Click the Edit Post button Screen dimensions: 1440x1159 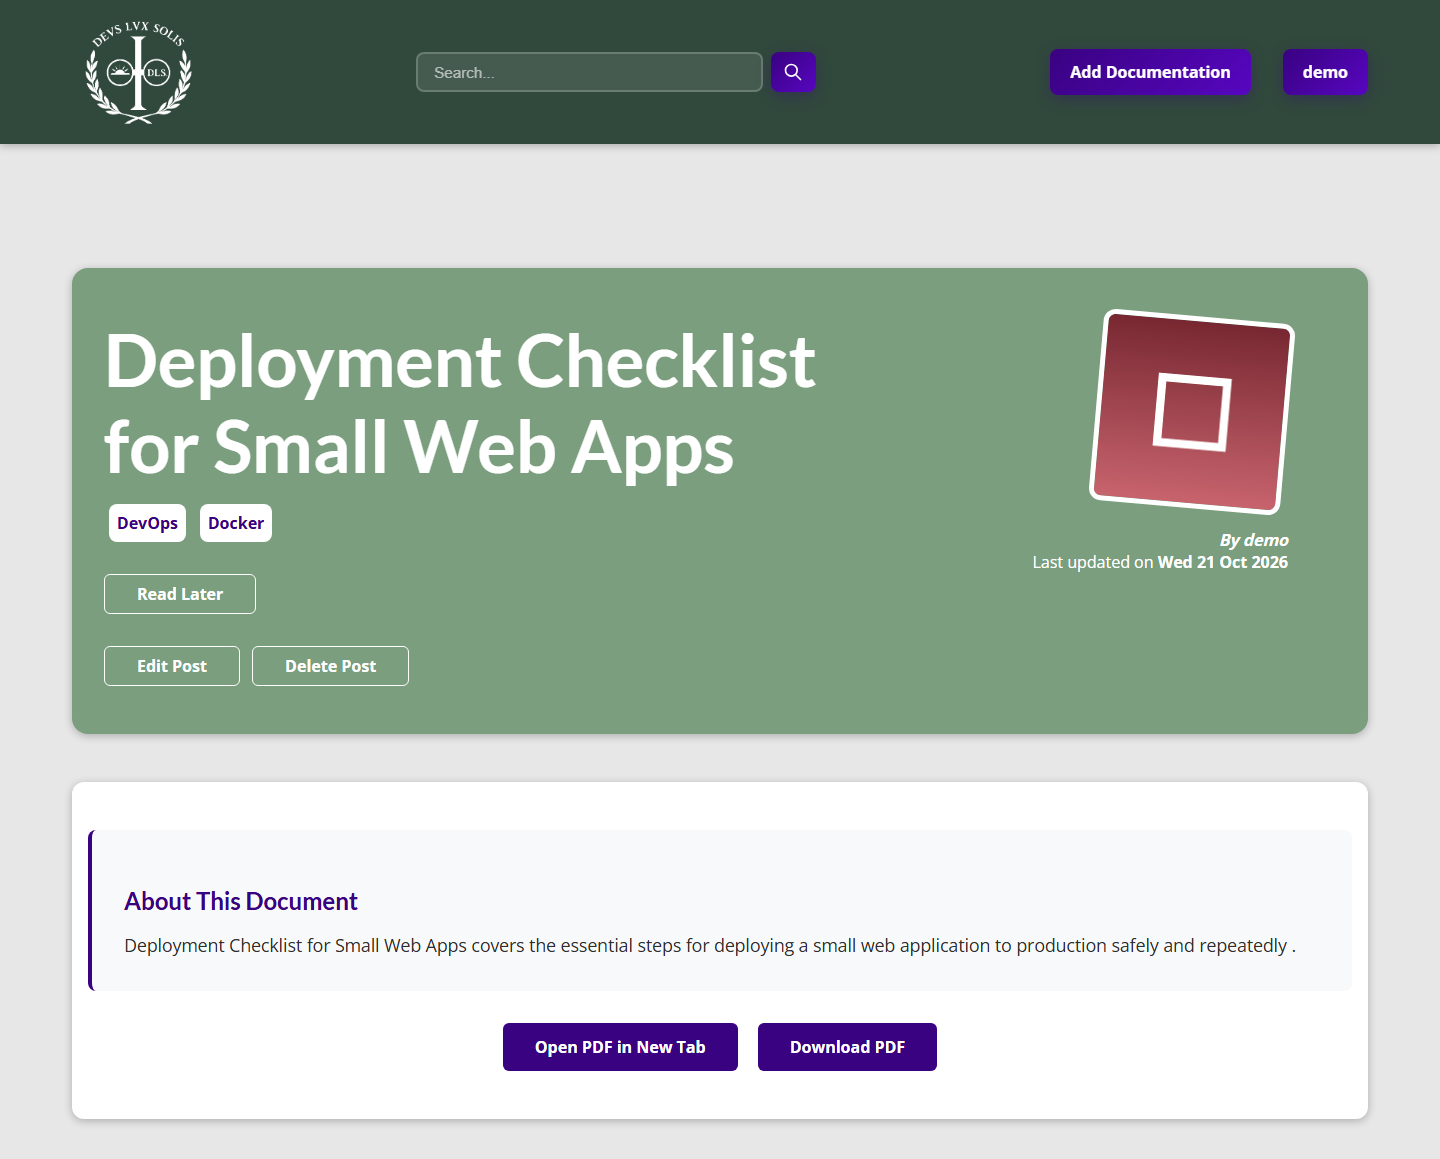coord(172,666)
